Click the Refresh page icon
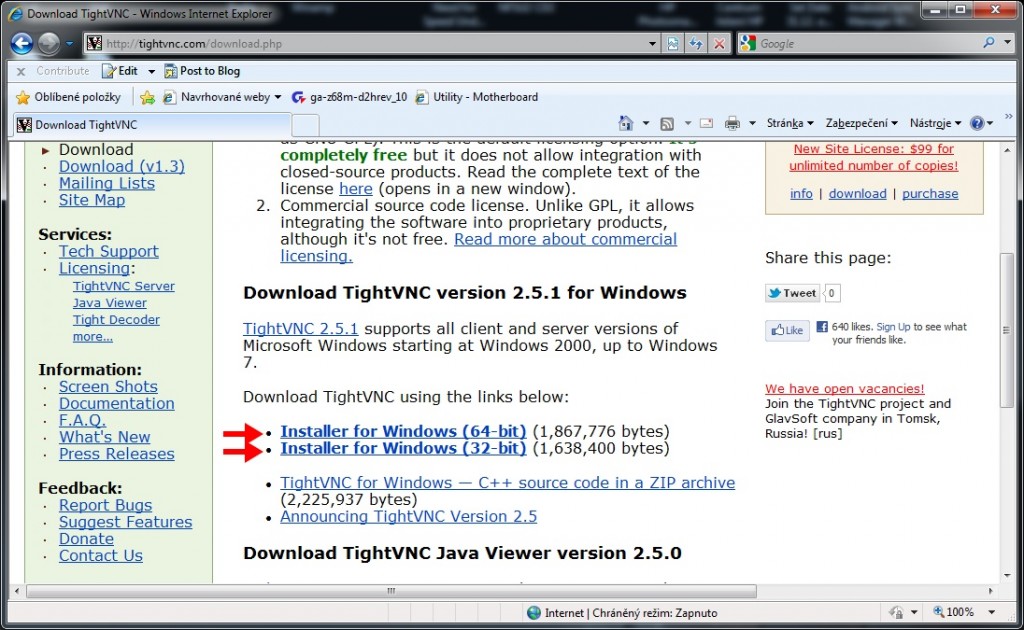Screen dimensions: 1024x630 pyautogui.click(x=696, y=44)
